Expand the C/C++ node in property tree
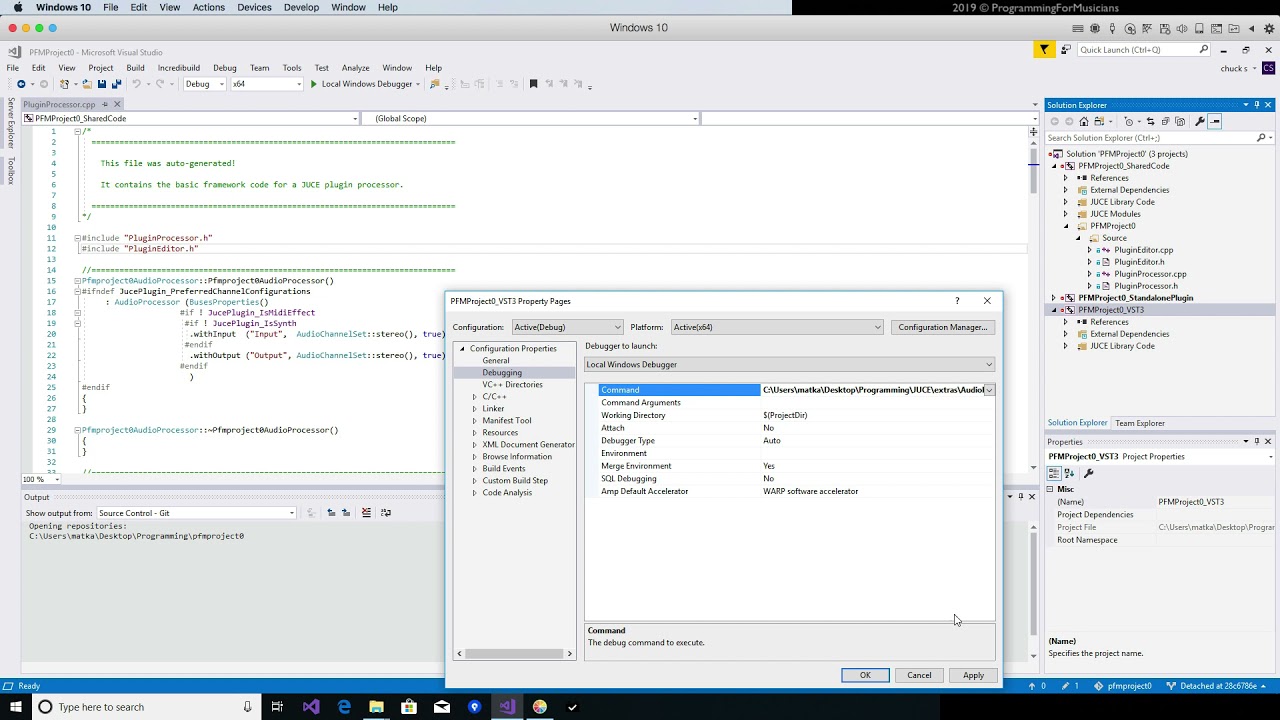 [475, 397]
